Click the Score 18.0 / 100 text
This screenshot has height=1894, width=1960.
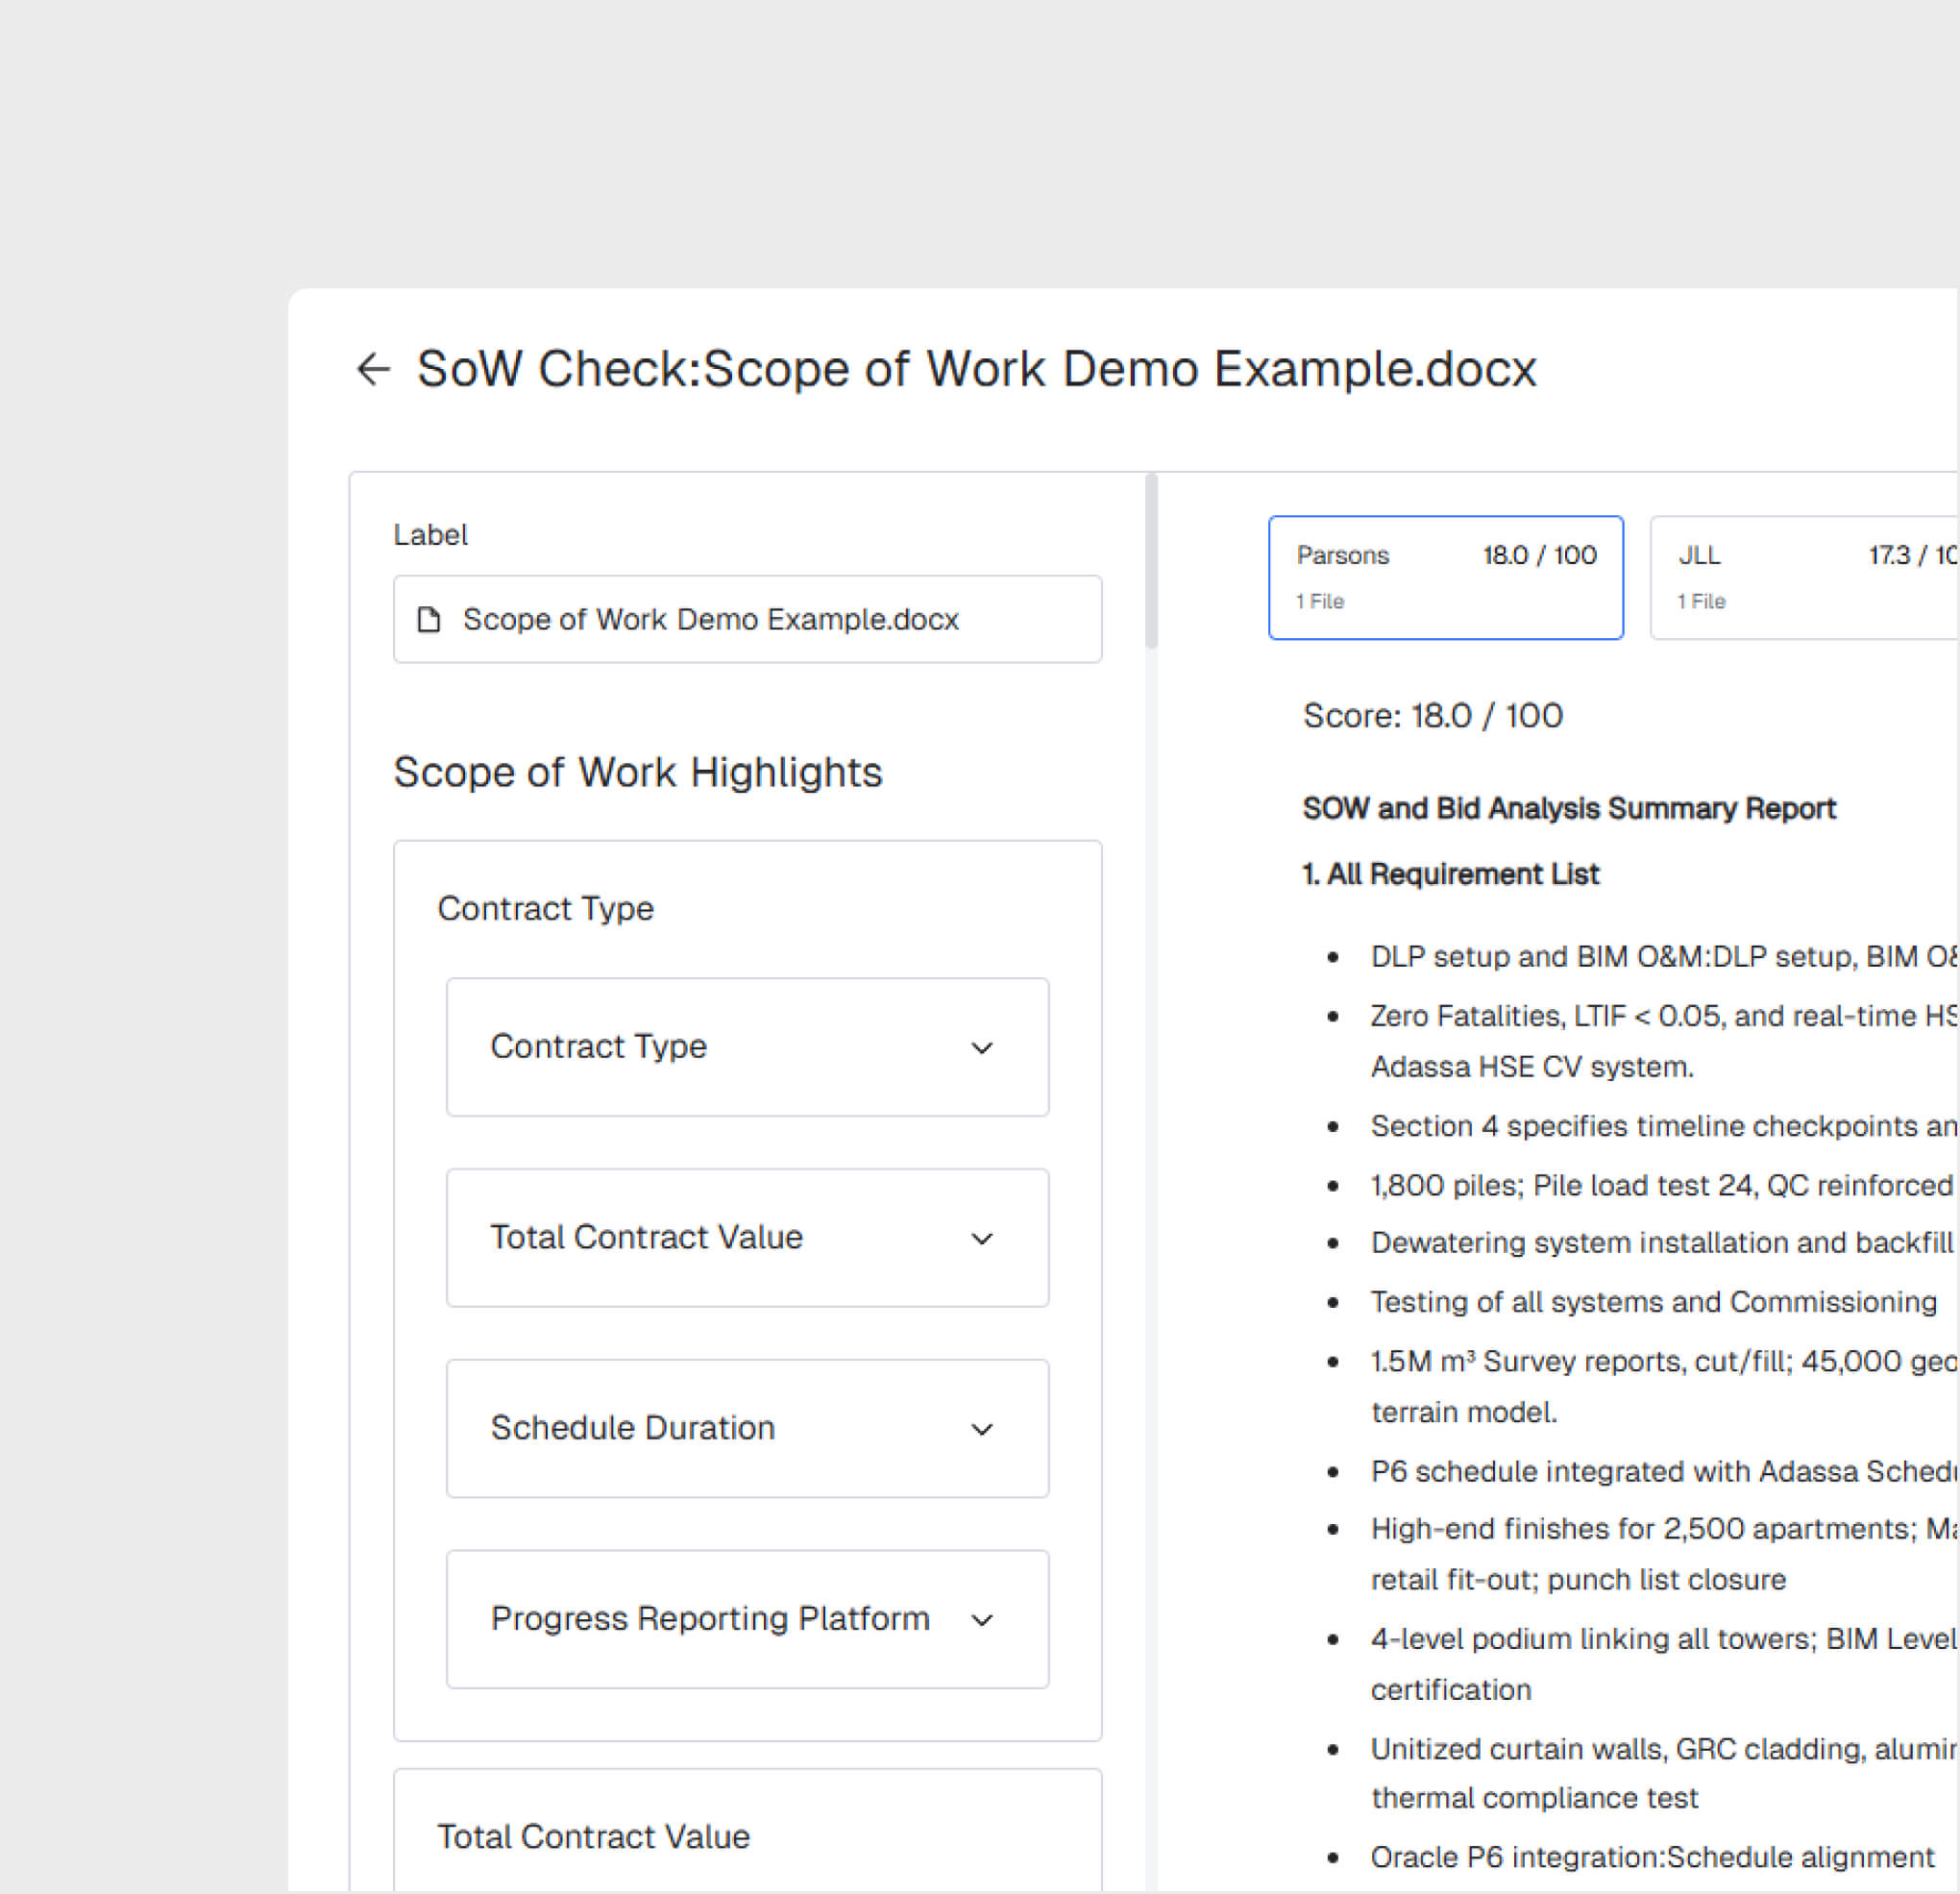(x=1432, y=716)
